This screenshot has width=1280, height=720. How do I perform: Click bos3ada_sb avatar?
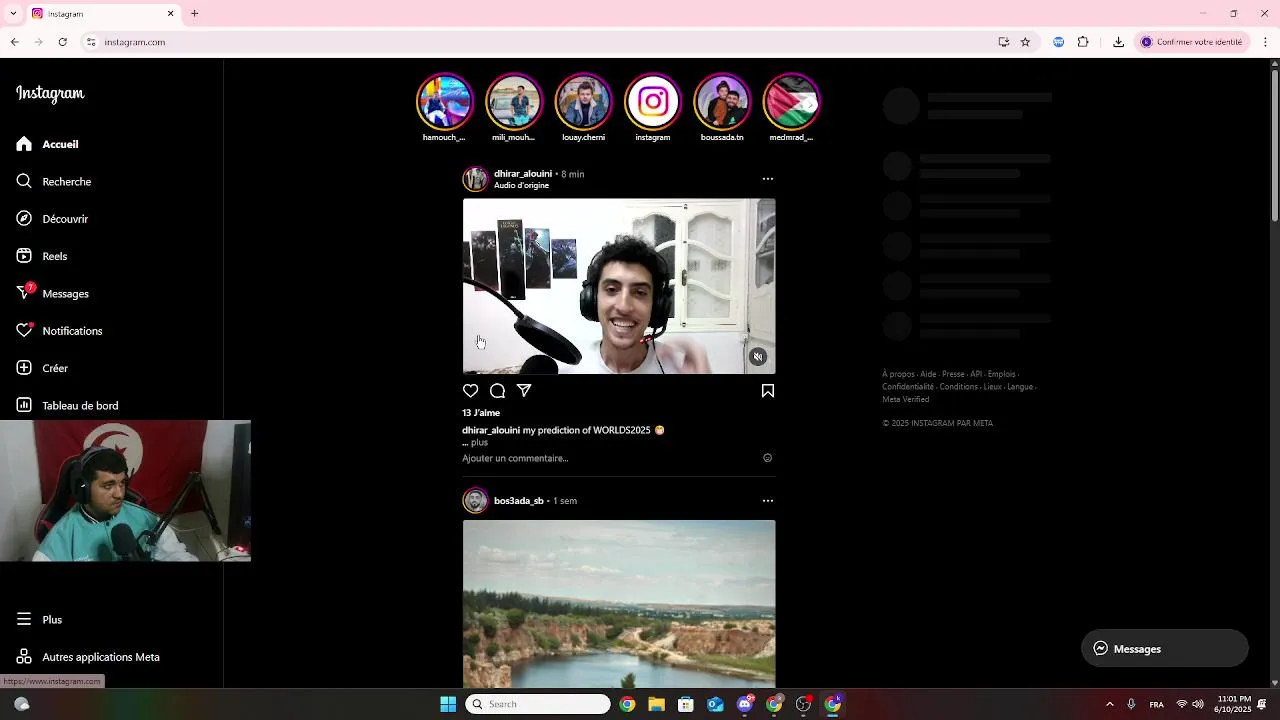(475, 501)
